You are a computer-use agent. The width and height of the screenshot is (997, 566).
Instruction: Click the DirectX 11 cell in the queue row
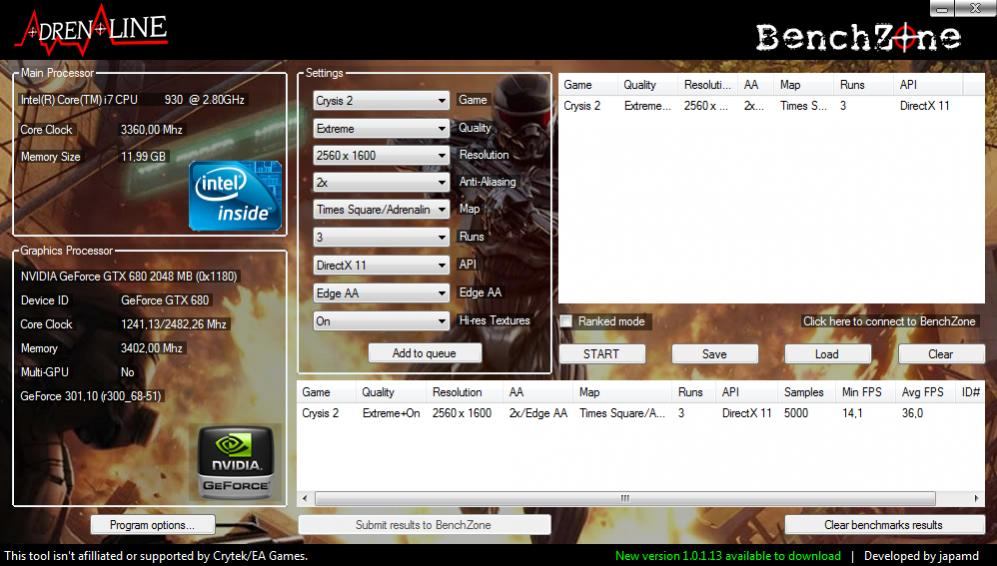[x=925, y=106]
